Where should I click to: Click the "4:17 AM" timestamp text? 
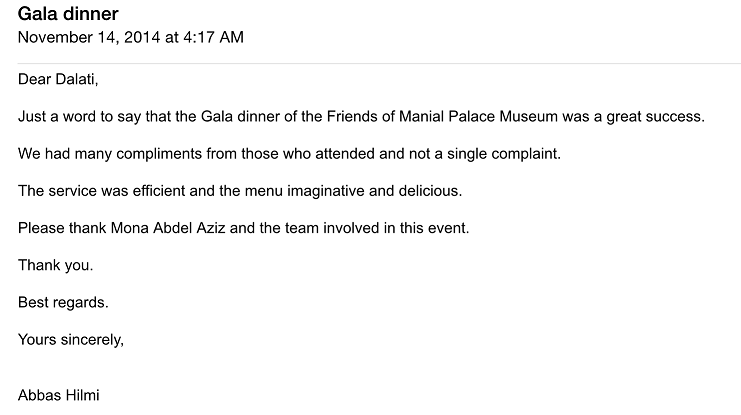213,37
